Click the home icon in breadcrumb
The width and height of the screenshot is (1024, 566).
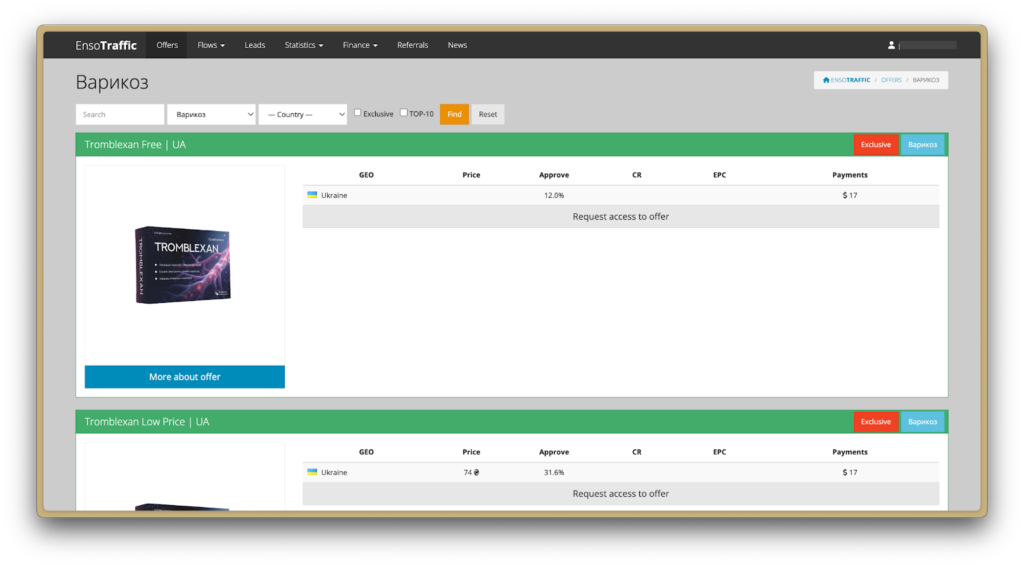pyautogui.click(x=826, y=80)
